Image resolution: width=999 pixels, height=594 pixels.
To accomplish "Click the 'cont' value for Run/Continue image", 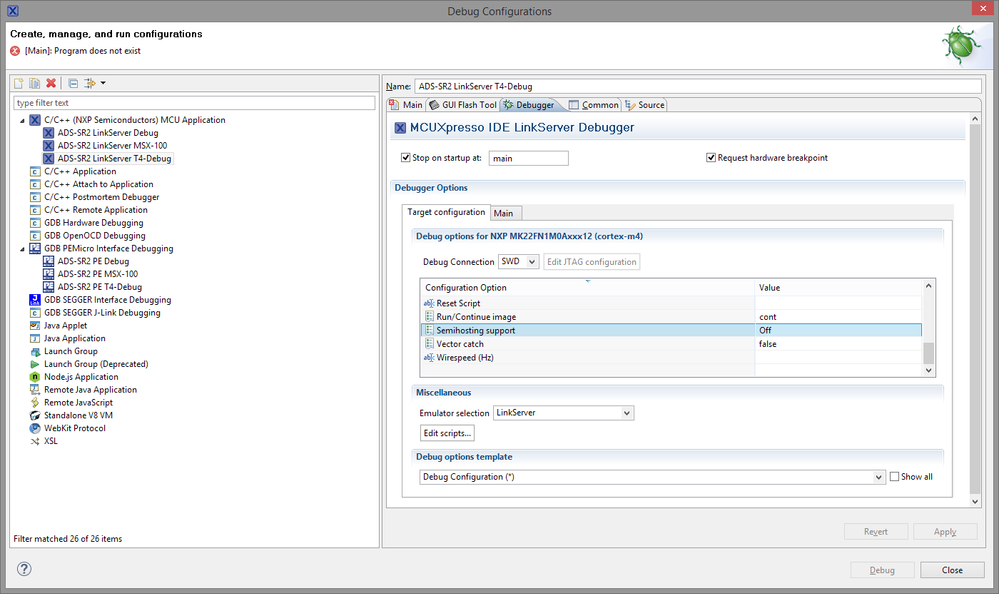I will coord(768,317).
